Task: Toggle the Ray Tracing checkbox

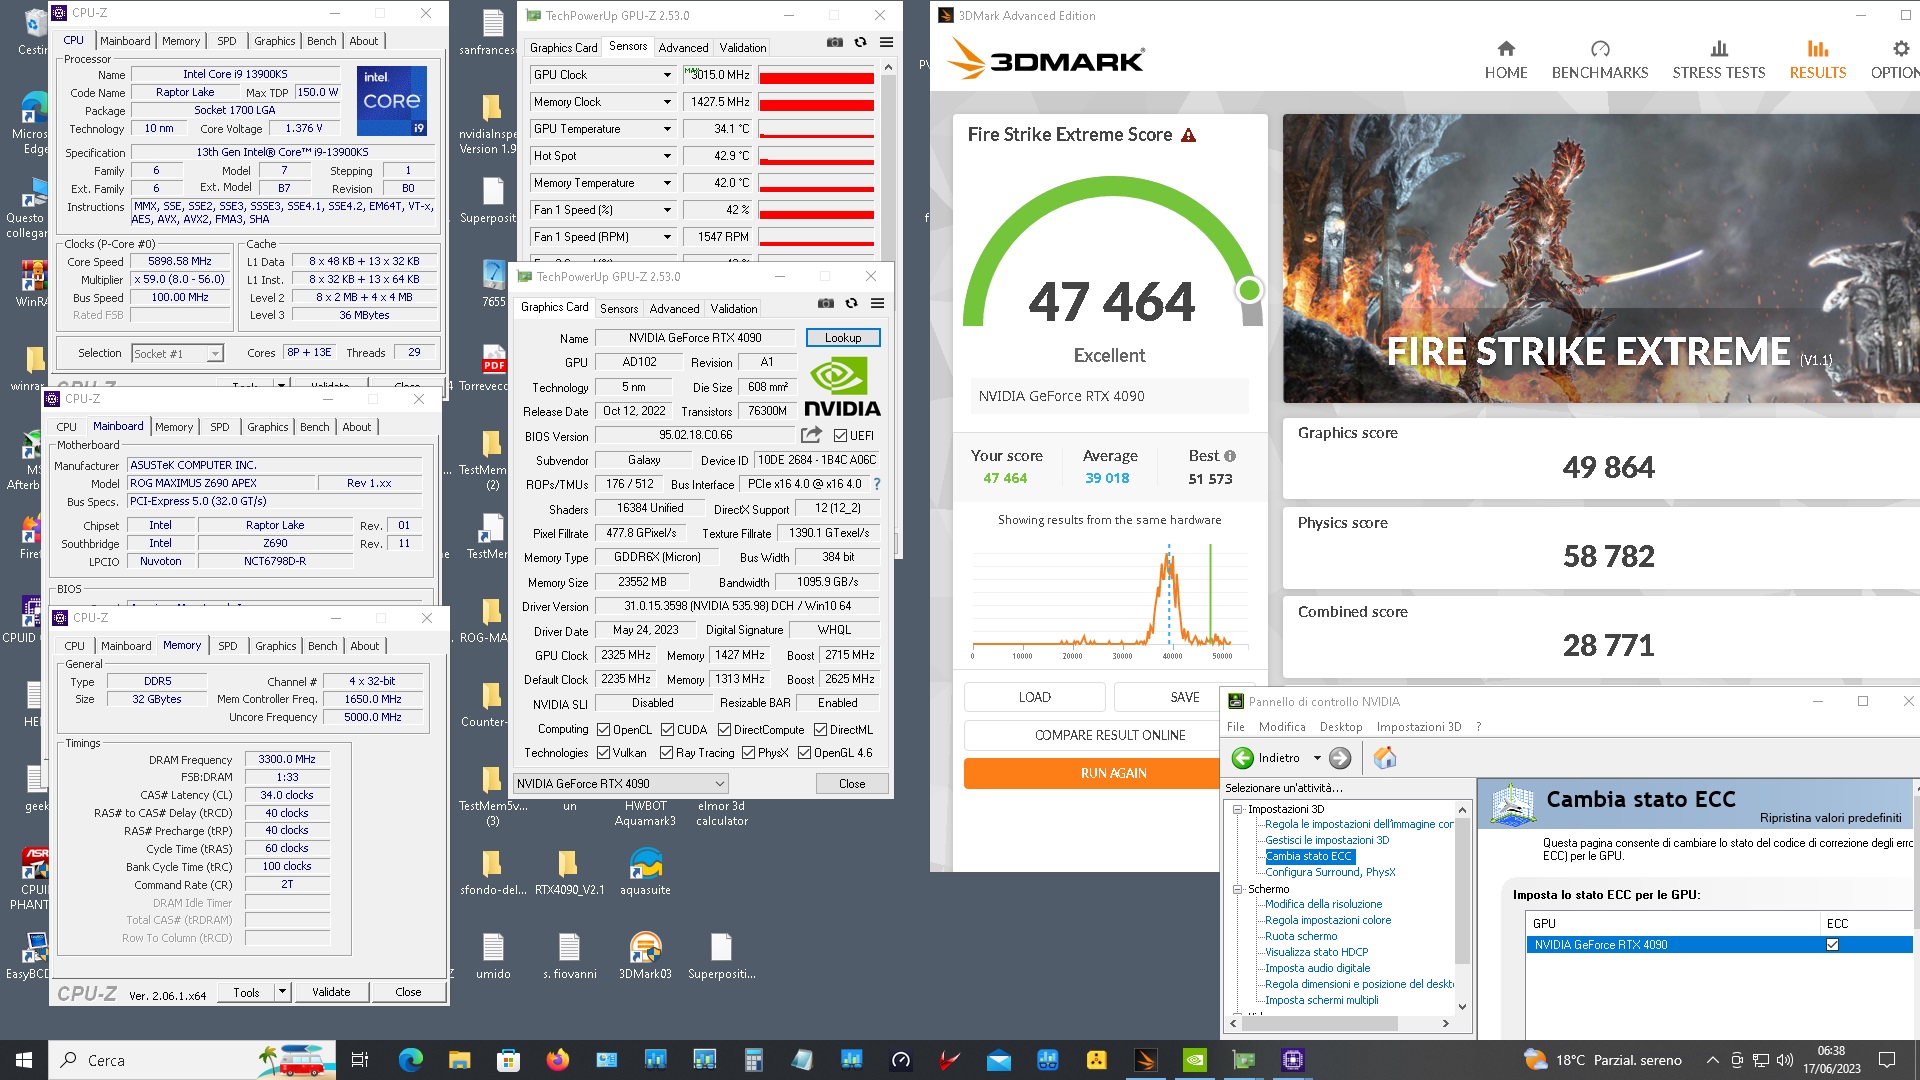Action: click(x=666, y=753)
